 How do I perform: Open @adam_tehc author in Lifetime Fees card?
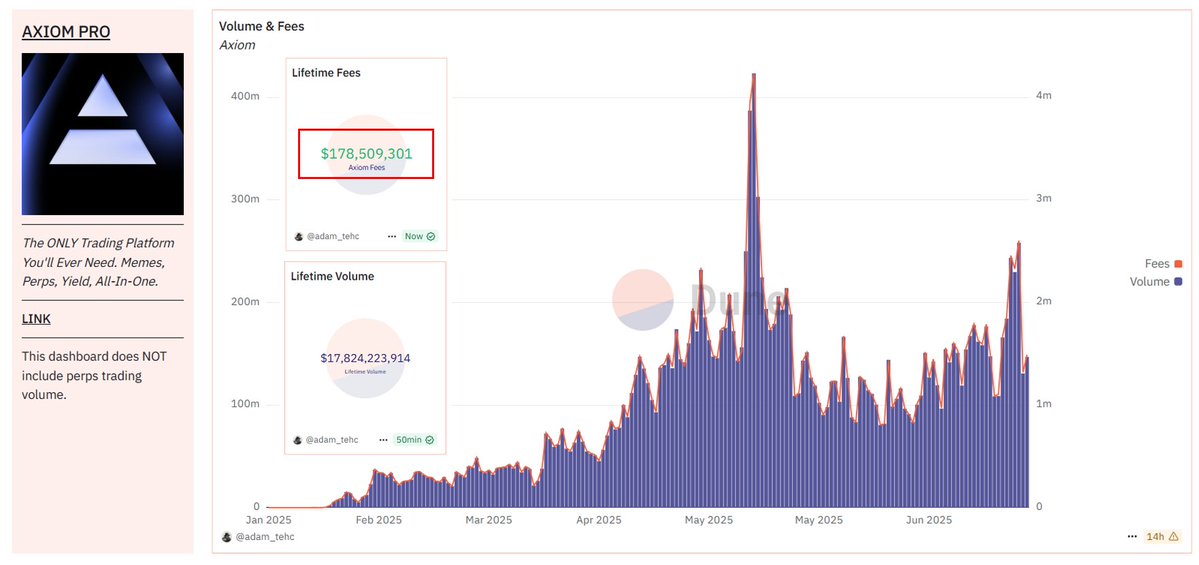[x=333, y=236]
